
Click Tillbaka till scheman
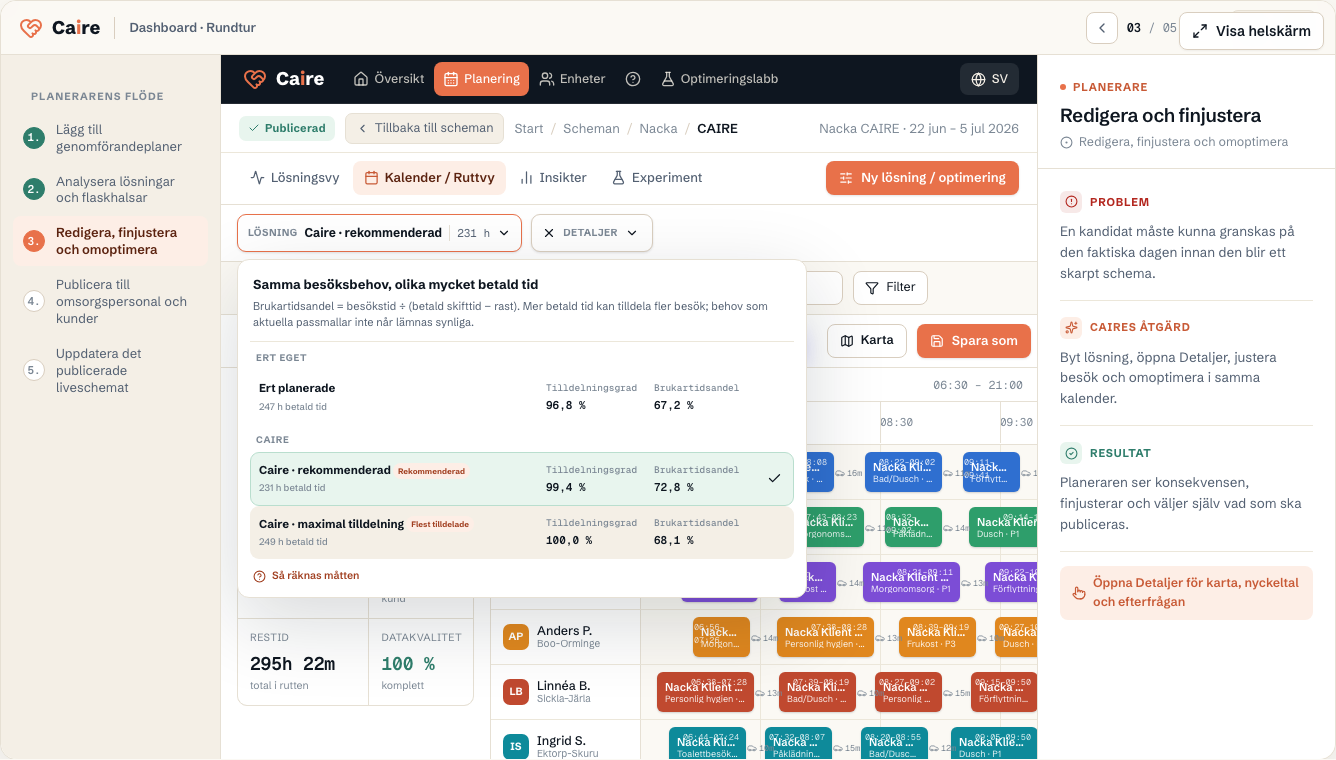click(x=424, y=128)
